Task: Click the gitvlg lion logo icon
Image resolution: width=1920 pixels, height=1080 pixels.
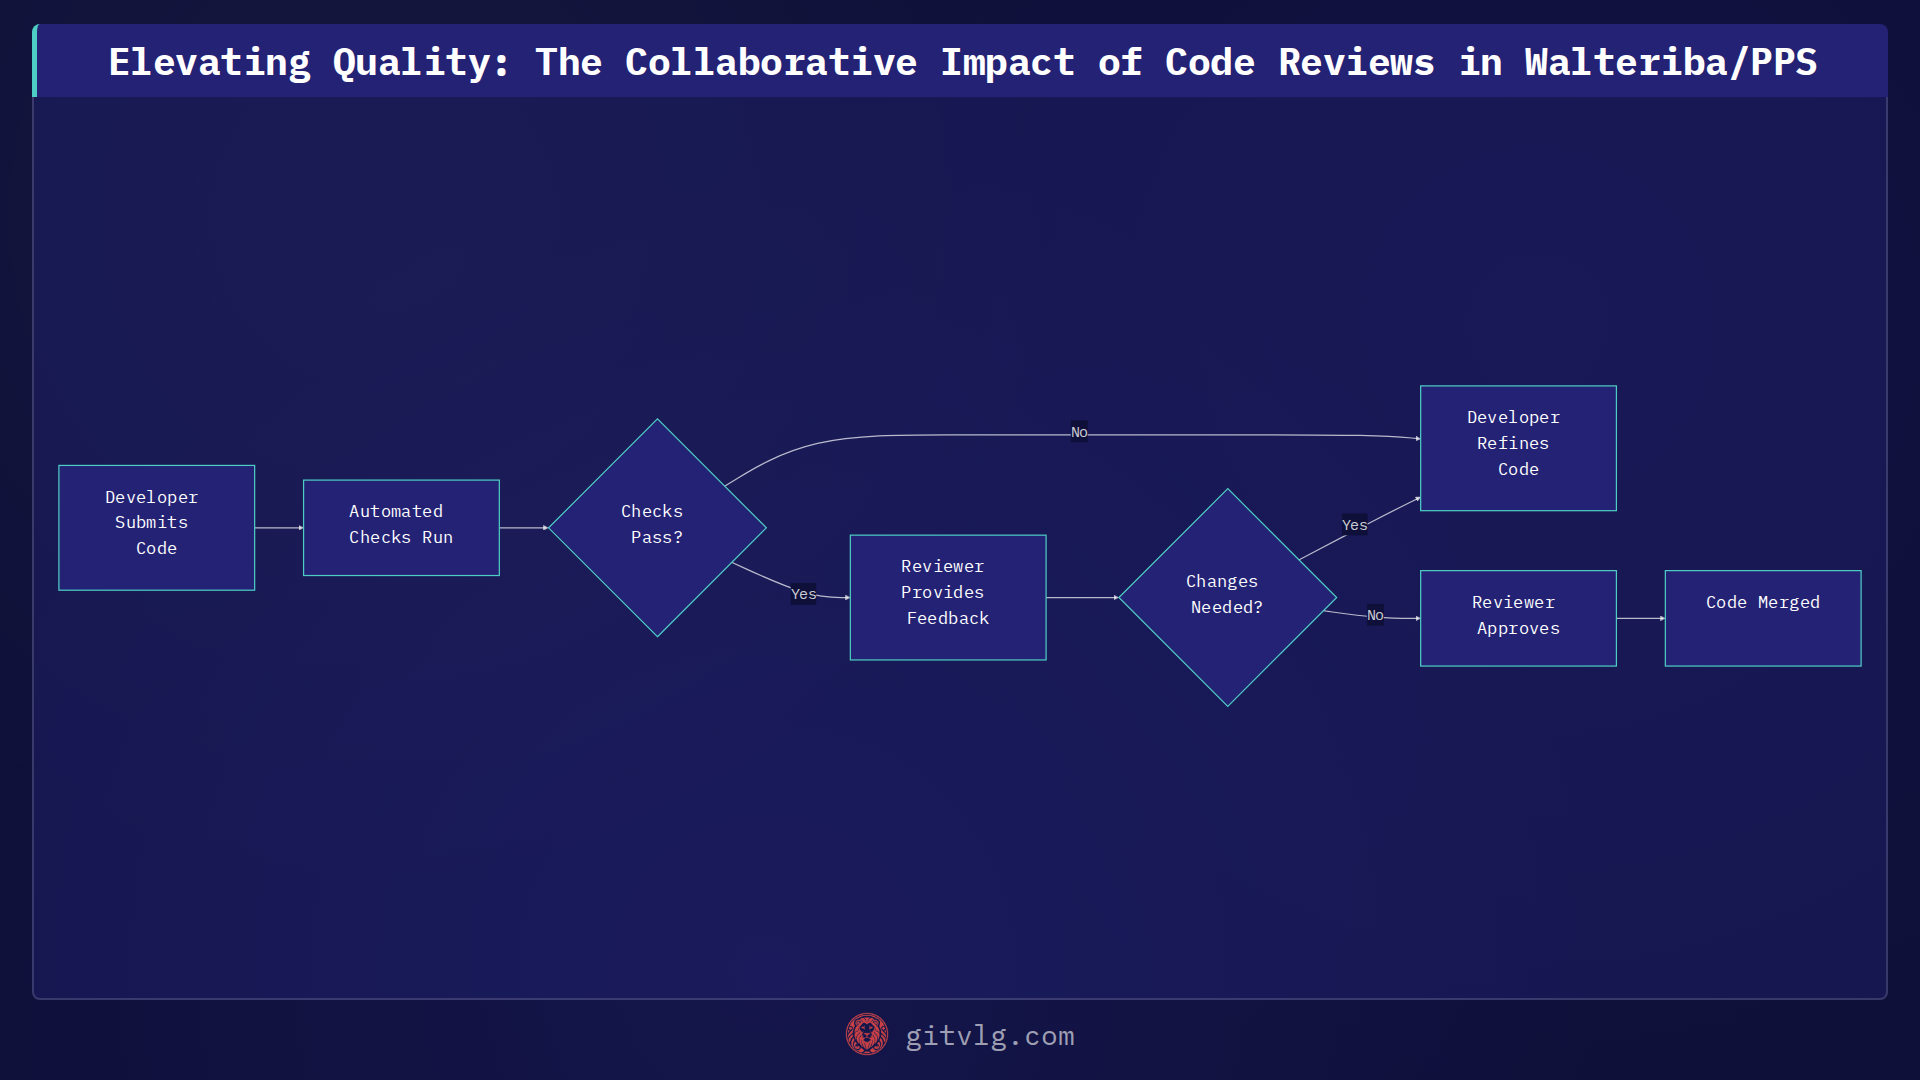Action: (x=867, y=1035)
